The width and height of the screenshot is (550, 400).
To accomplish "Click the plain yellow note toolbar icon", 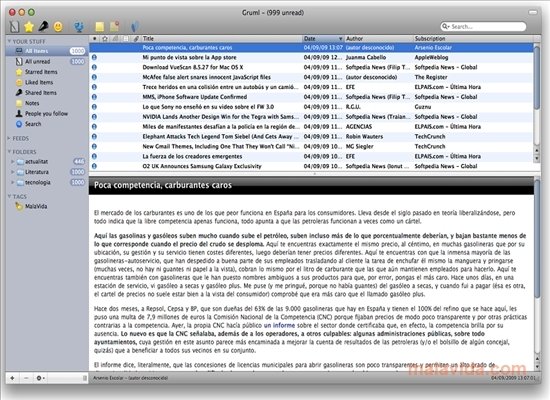I will coord(100,27).
